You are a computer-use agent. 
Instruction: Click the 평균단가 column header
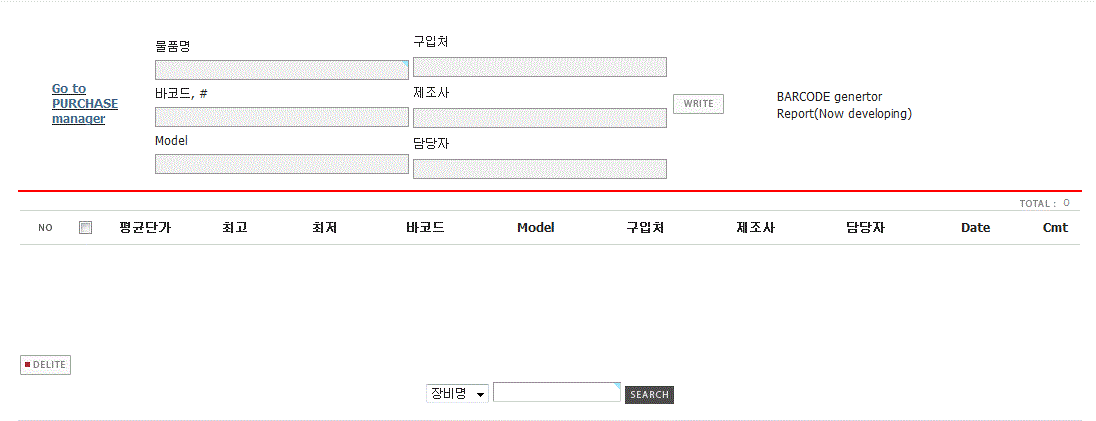[145, 227]
